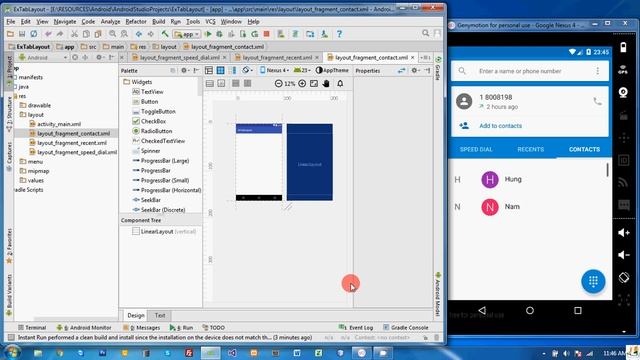Open the orientation dropdown in designer toolbar

coord(247,70)
